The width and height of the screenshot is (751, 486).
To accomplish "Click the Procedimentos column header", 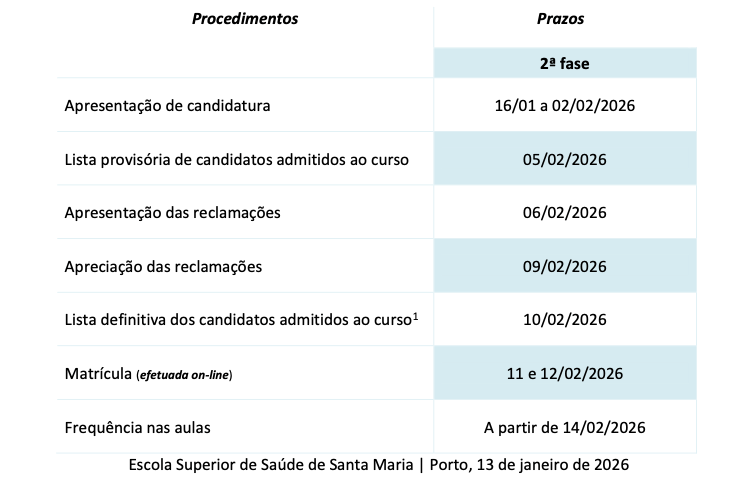I will point(245,19).
